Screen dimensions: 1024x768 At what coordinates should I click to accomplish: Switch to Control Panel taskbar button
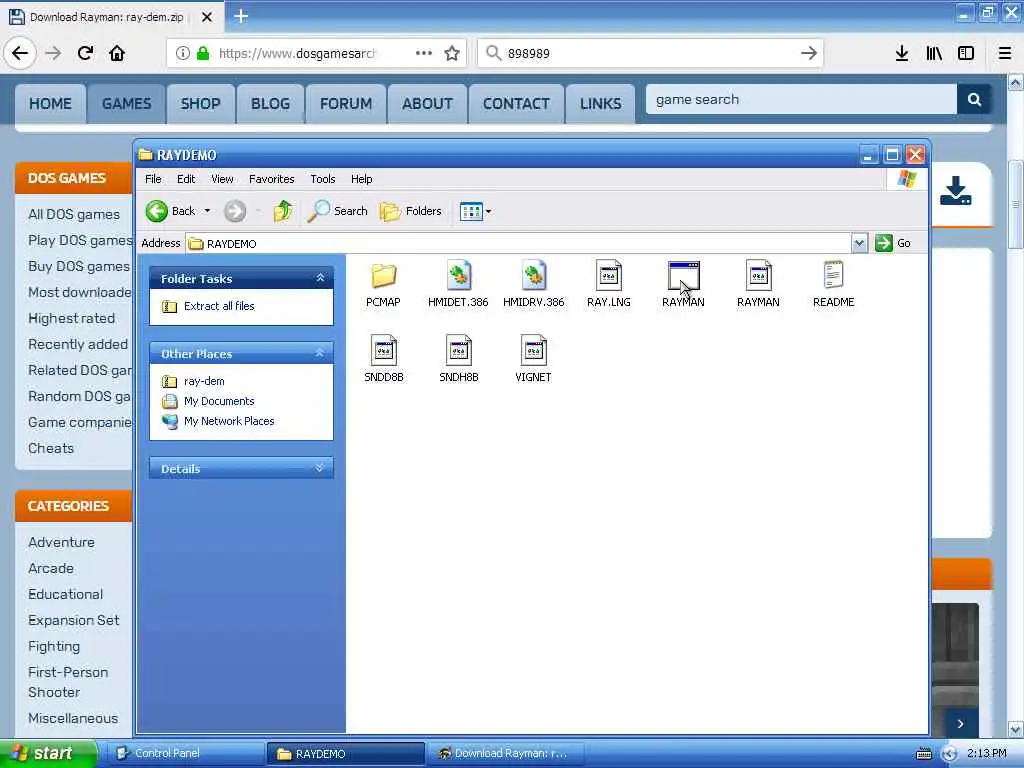[x=185, y=753]
